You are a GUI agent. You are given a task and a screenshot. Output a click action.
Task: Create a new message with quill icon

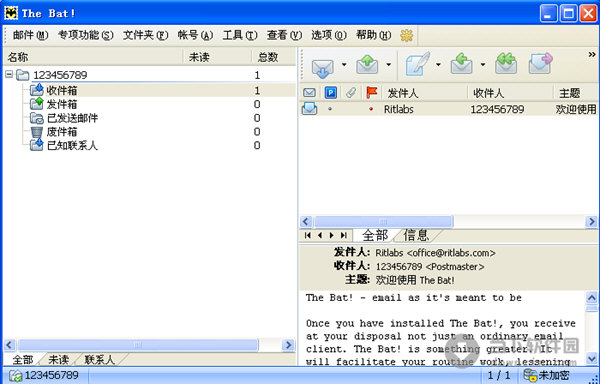(x=417, y=64)
